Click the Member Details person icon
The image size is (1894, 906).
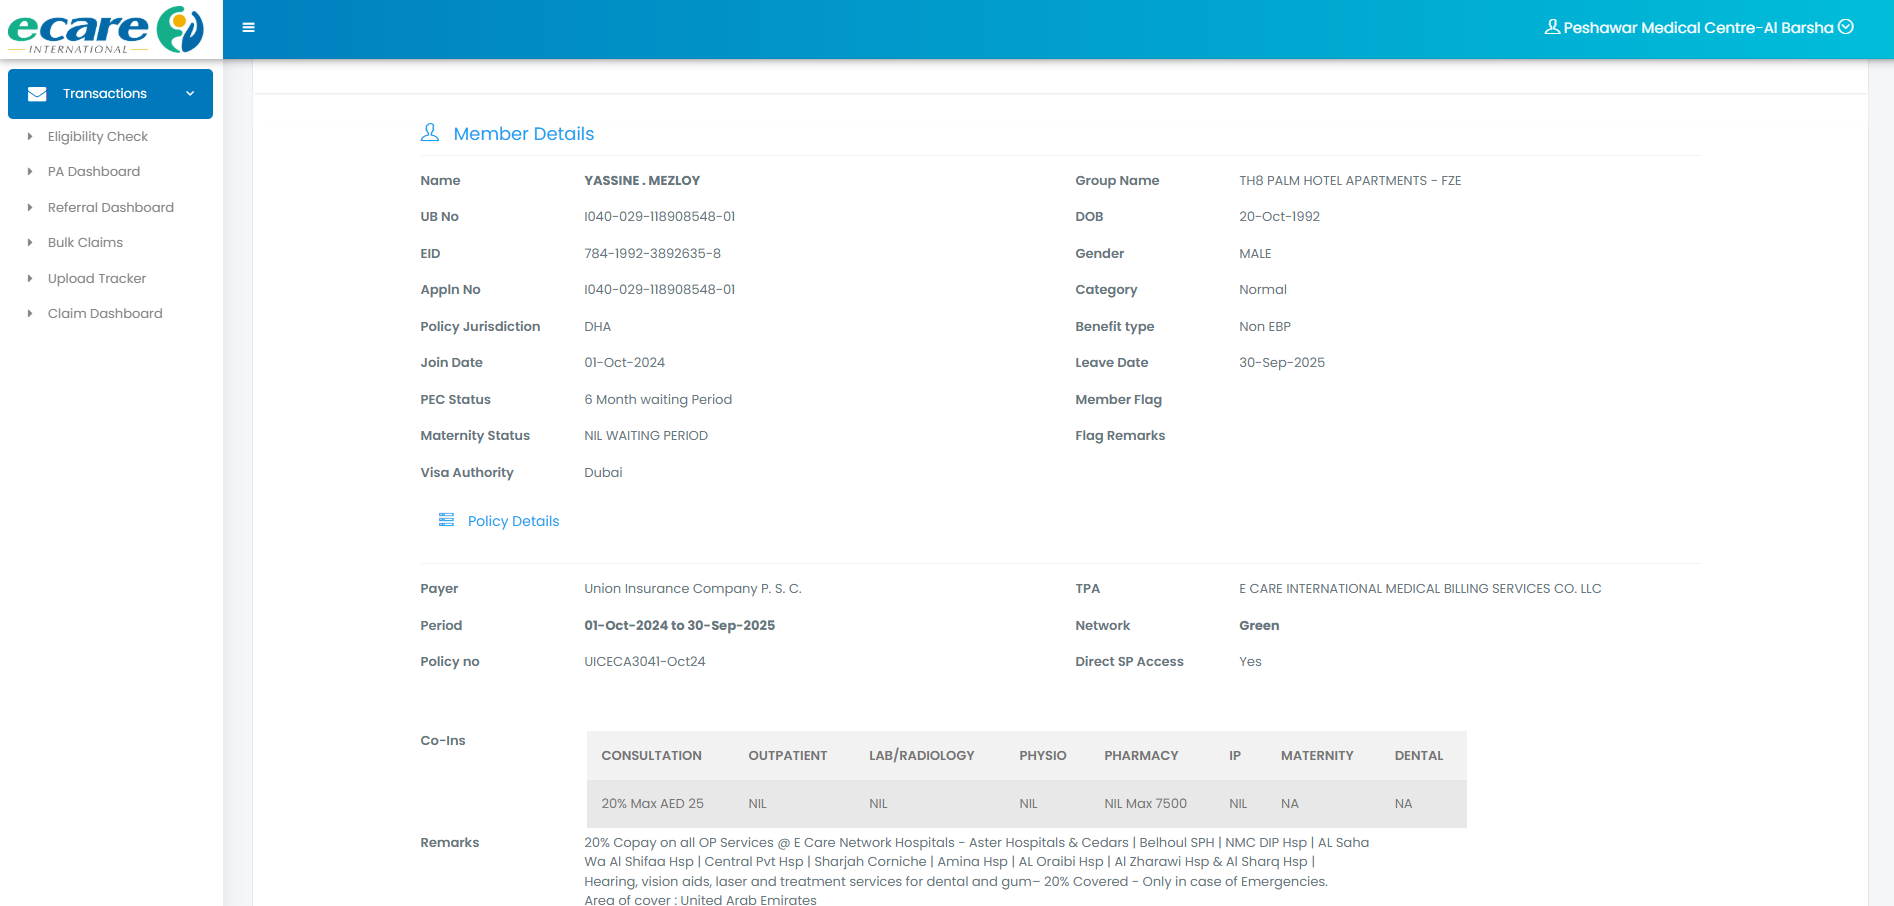430,133
